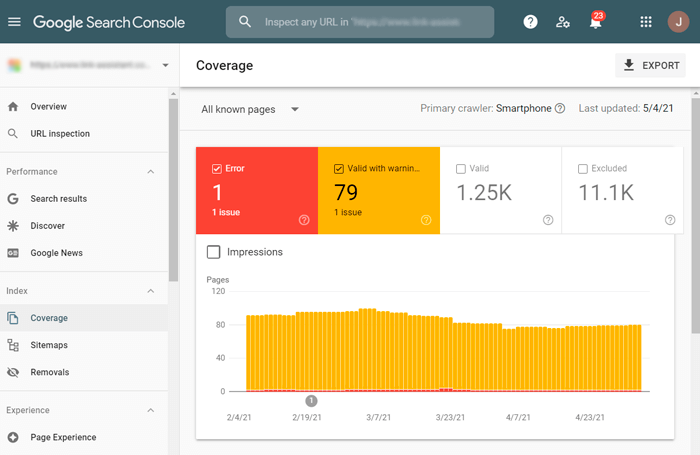Click help icon on Excluded card
This screenshot has width=700, height=455.
670,220
